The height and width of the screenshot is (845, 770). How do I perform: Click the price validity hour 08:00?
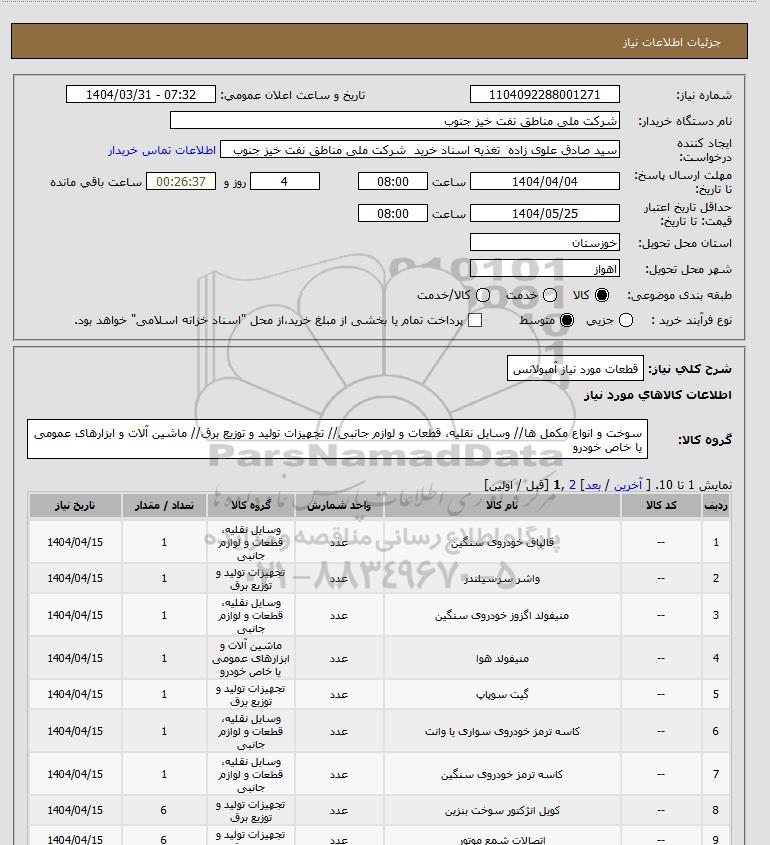pyautogui.click(x=393, y=213)
